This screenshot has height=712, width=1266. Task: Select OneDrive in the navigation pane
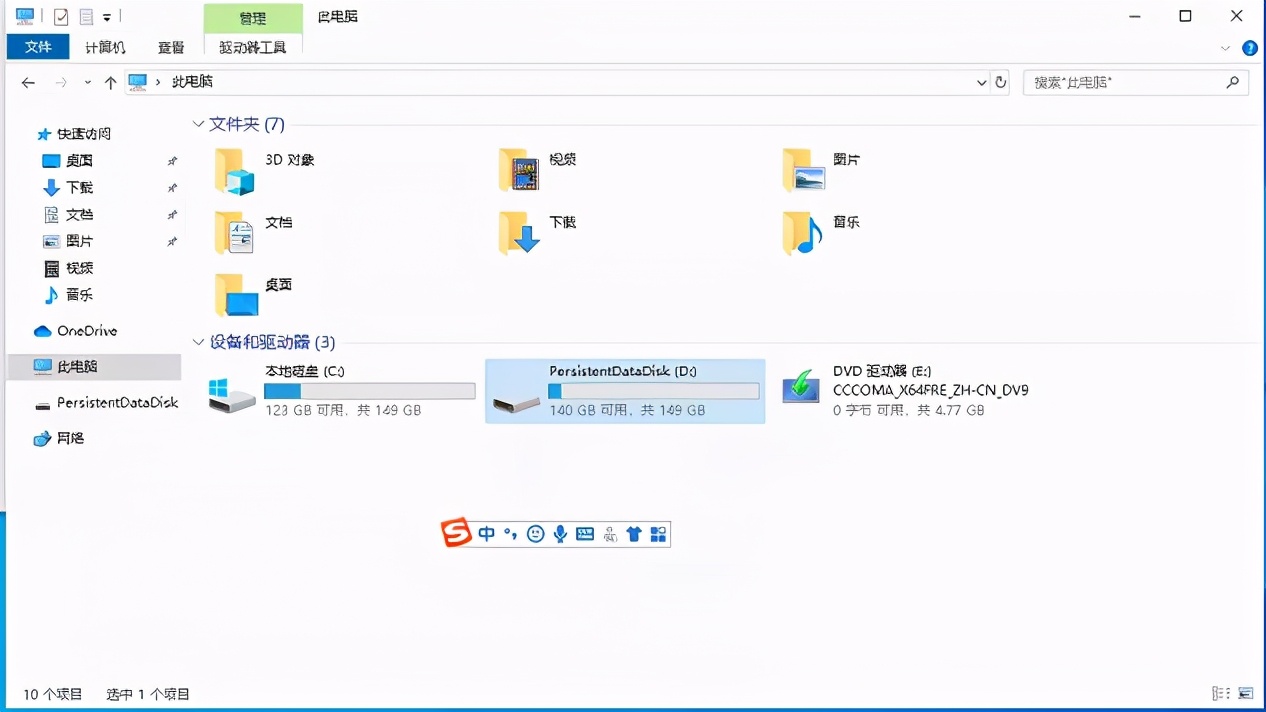click(86, 331)
